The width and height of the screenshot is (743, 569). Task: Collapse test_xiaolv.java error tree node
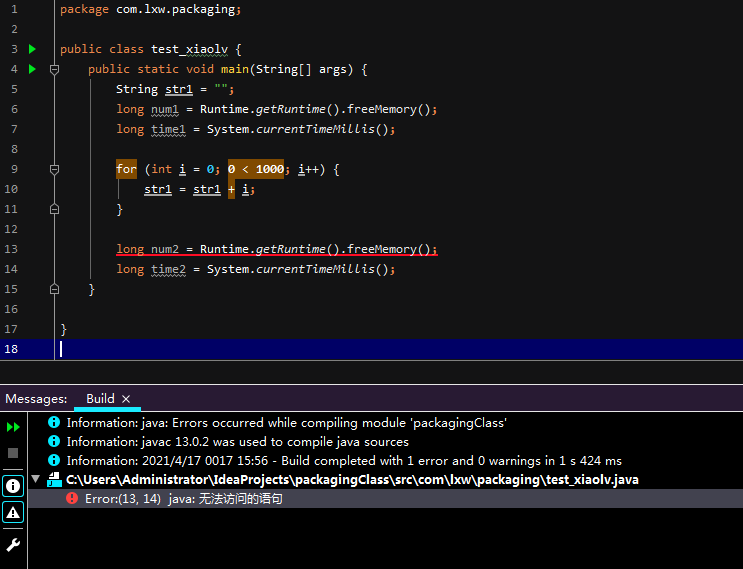point(36,479)
